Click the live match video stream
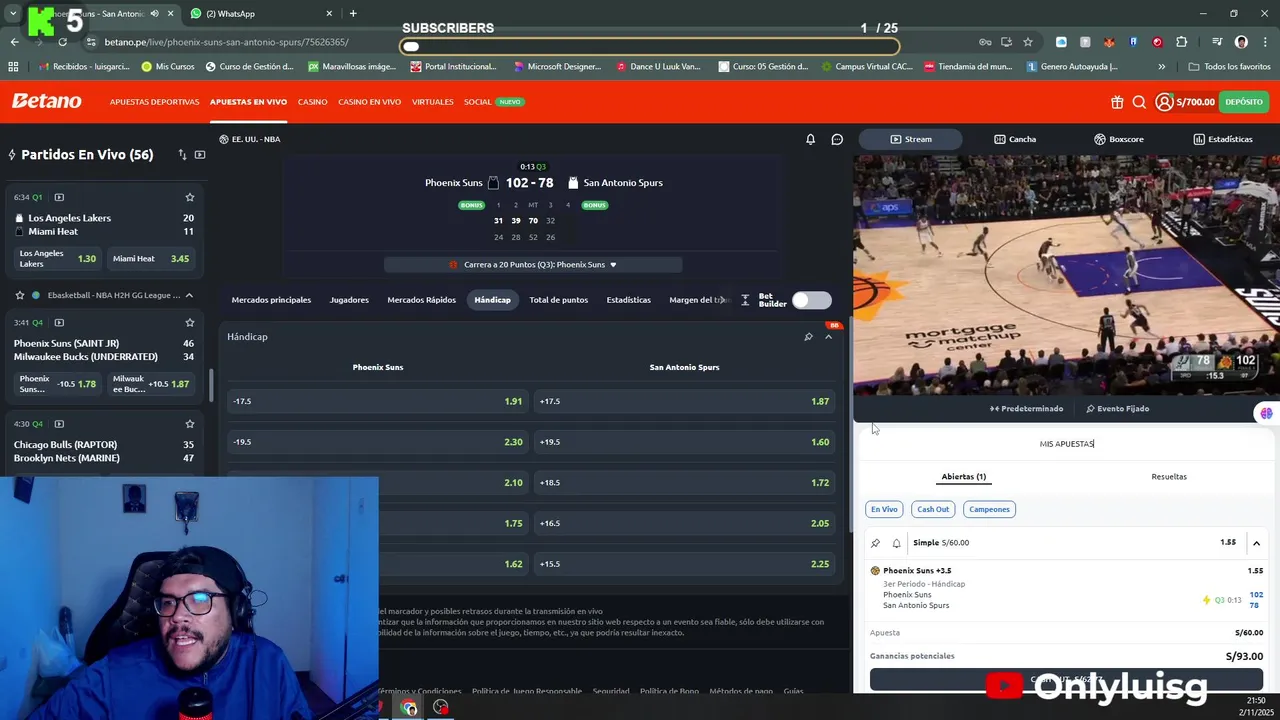1280x720 pixels. click(1066, 275)
